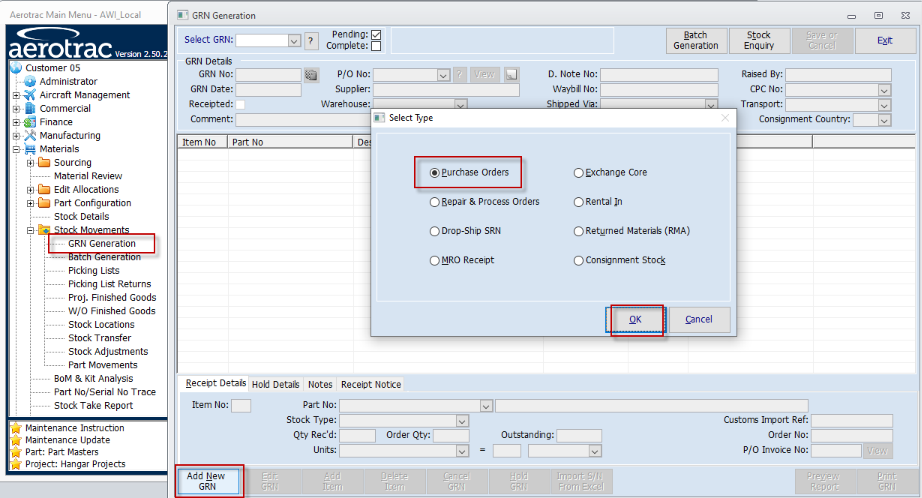This screenshot has height=498, width=922.
Task: Click the Stock Movements open folder icon
Action: tap(44, 230)
